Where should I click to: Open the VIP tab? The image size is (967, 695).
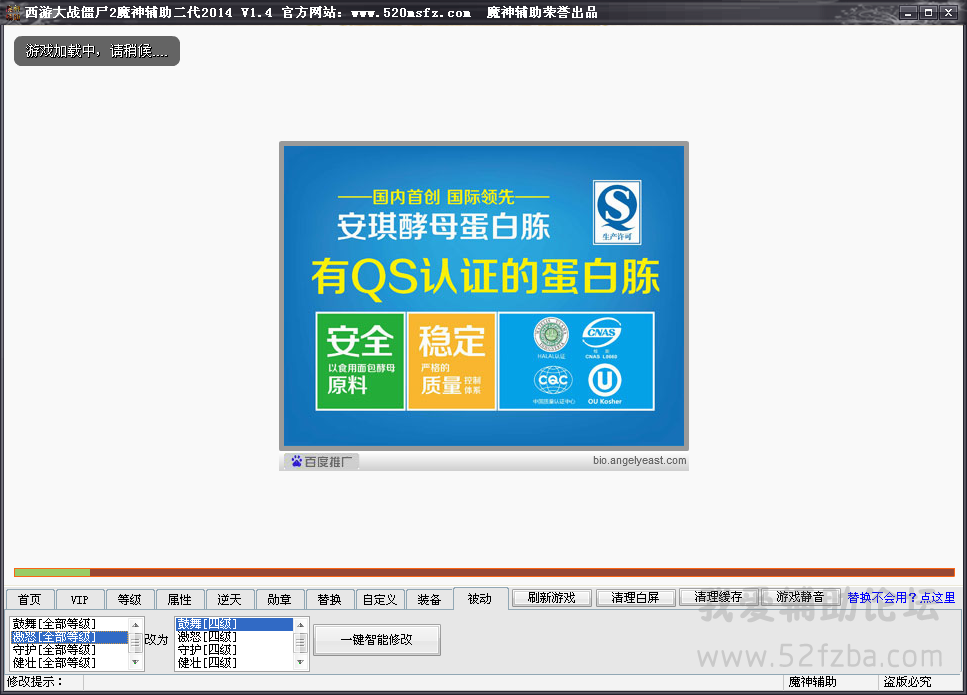click(x=79, y=599)
